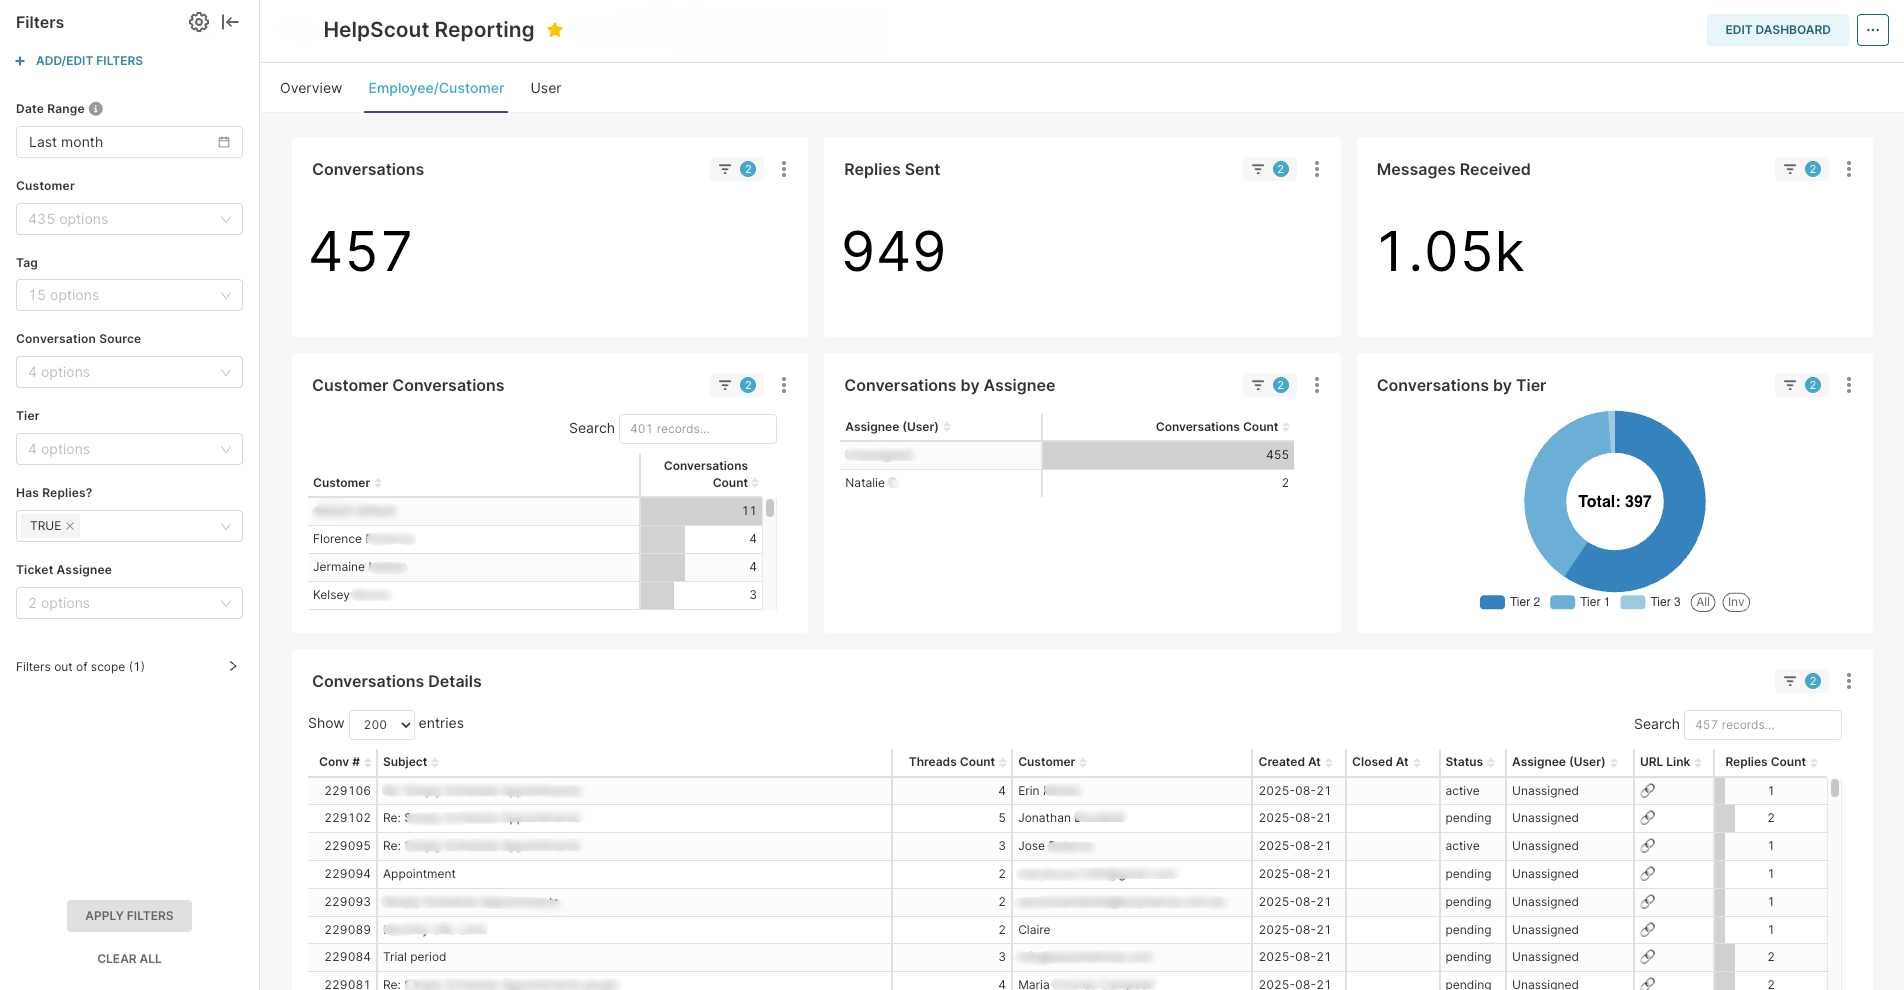The image size is (1904, 990).
Task: Click the filter icon on Messages Received widget
Action: 1792,169
